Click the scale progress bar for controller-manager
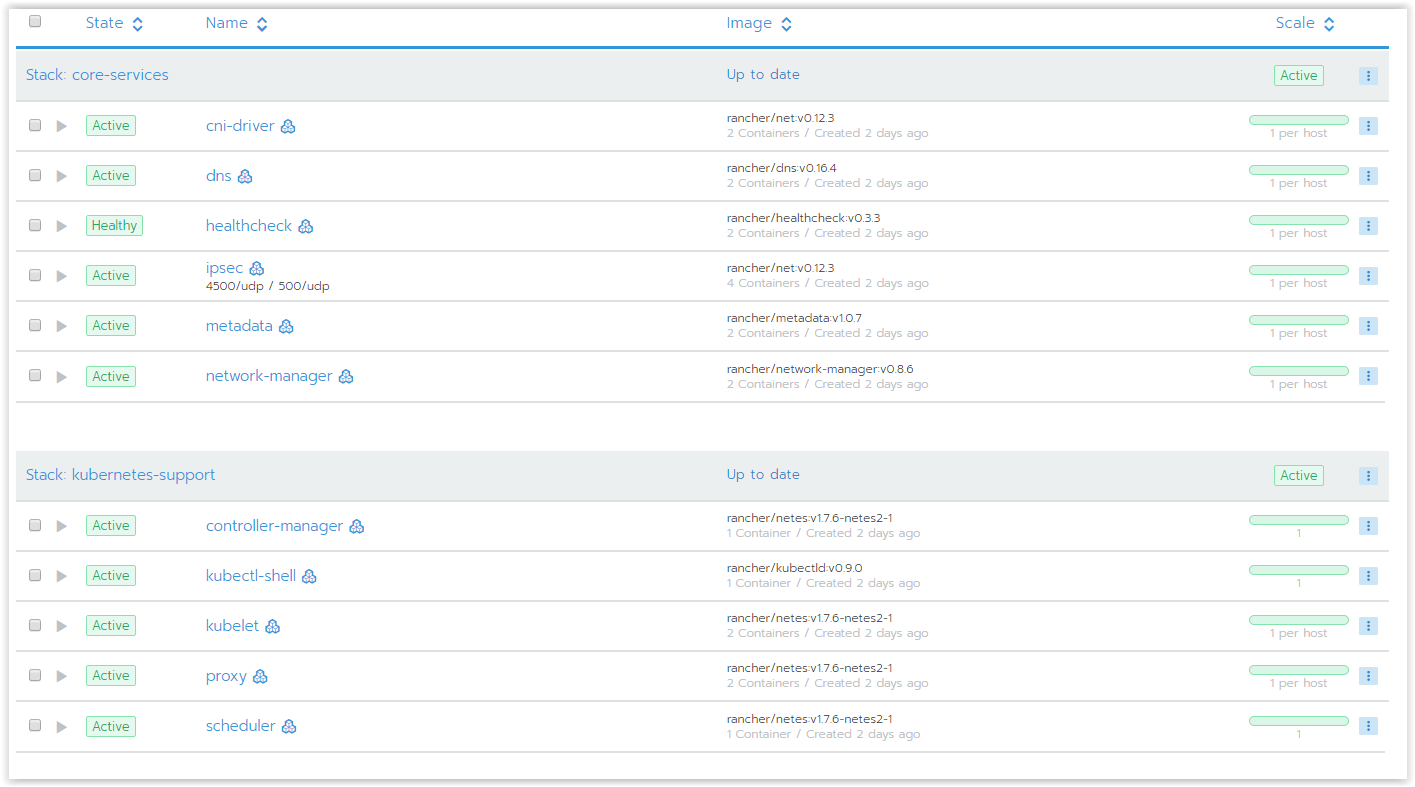 (1298, 520)
